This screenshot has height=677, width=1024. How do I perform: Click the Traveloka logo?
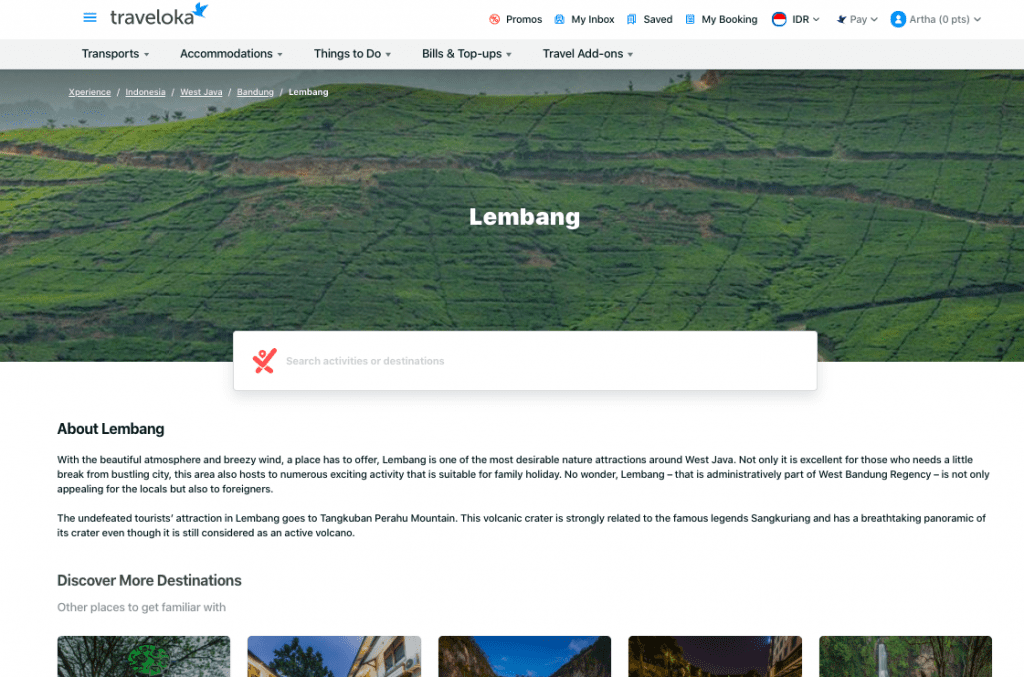[x=159, y=14]
